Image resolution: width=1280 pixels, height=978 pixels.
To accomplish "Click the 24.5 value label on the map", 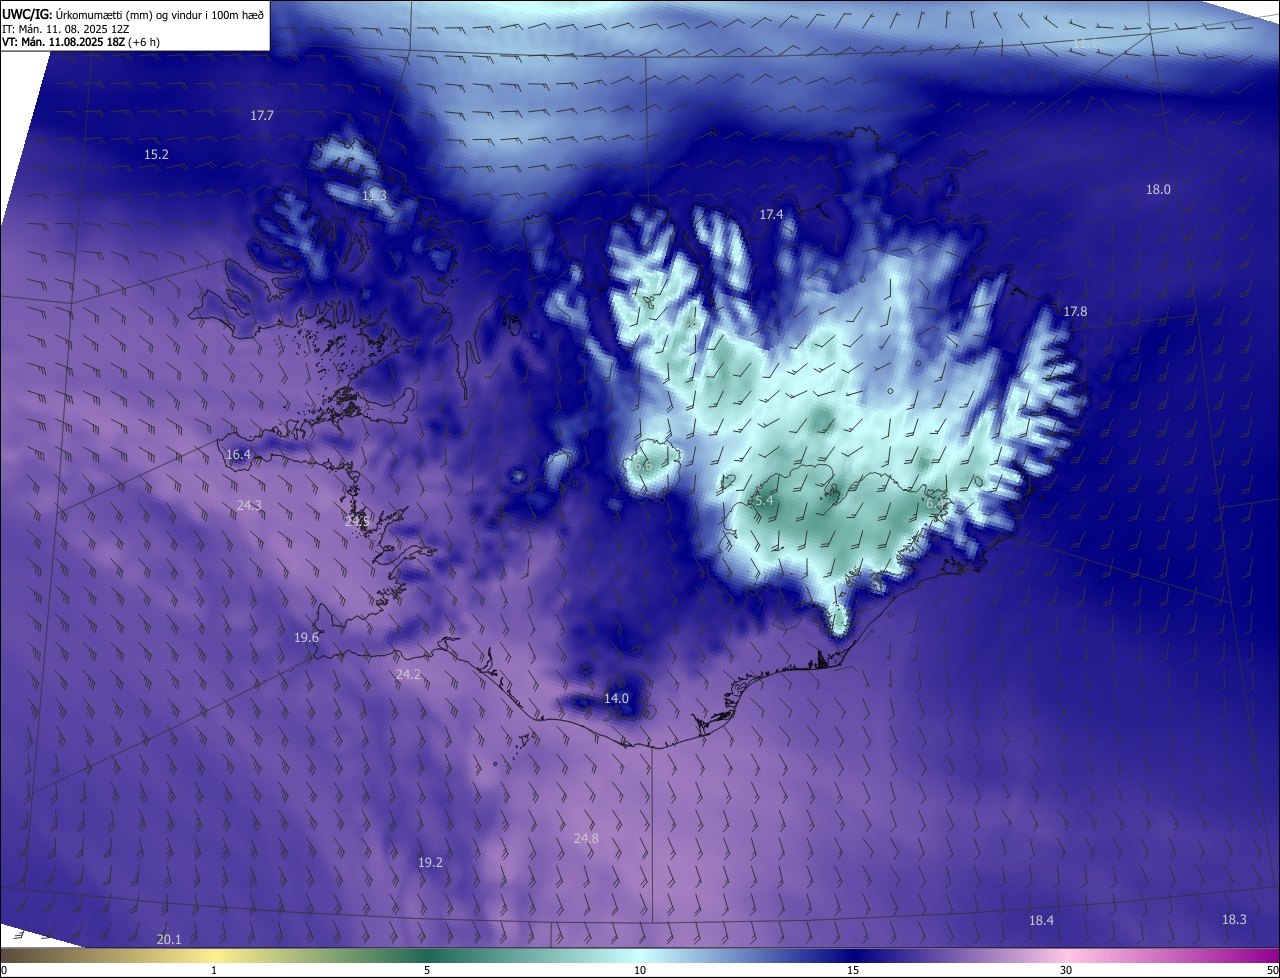I will (x=357, y=521).
